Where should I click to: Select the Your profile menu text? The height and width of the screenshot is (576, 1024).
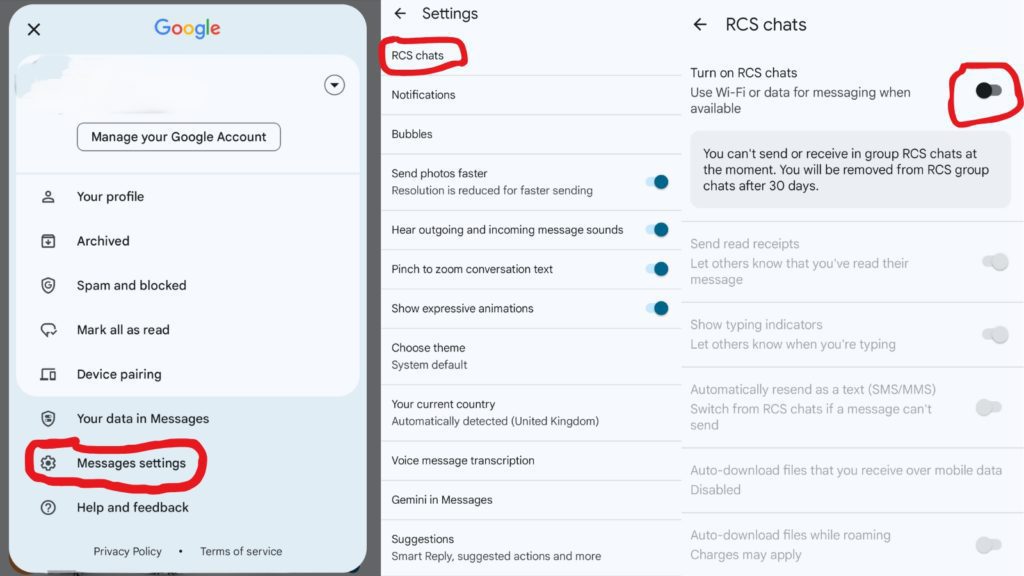click(x=110, y=197)
